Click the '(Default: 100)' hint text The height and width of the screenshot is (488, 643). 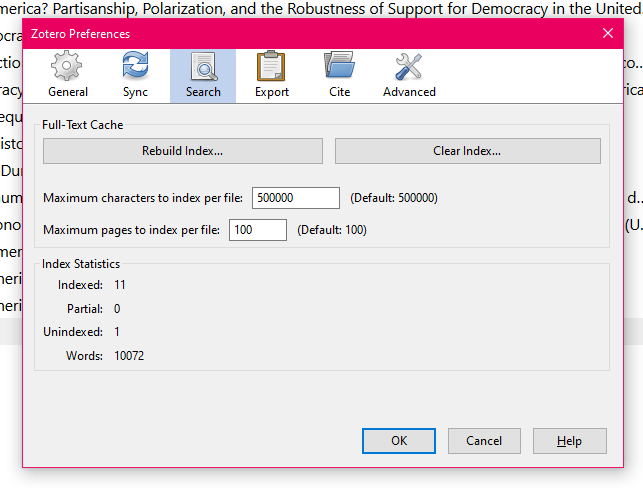pos(332,230)
